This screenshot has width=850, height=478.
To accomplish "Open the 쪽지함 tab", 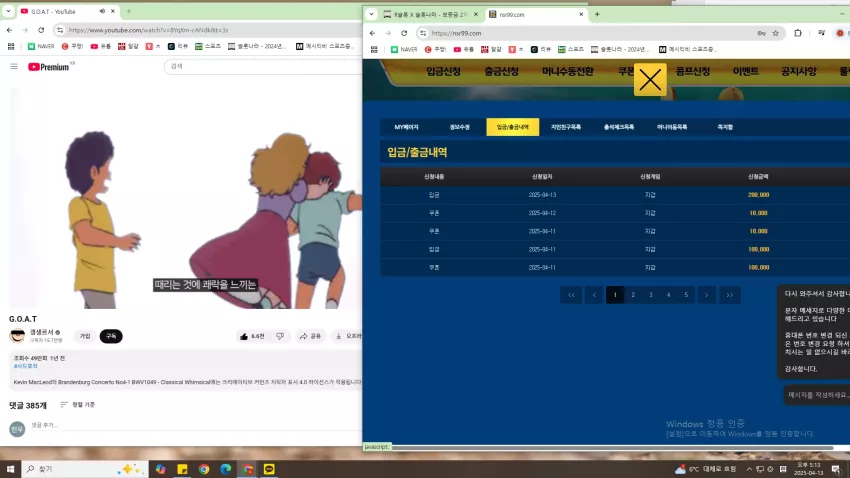I will 725,127.
